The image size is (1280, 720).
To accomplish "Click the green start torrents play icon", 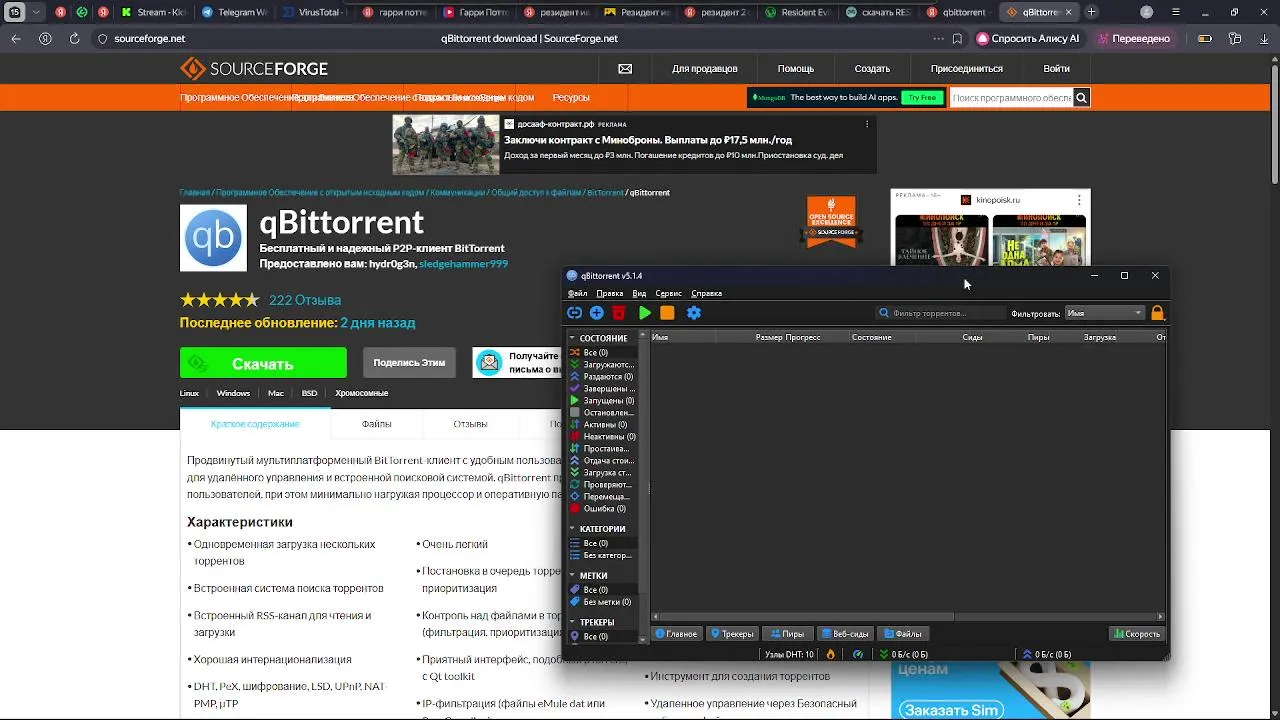I will [x=645, y=313].
